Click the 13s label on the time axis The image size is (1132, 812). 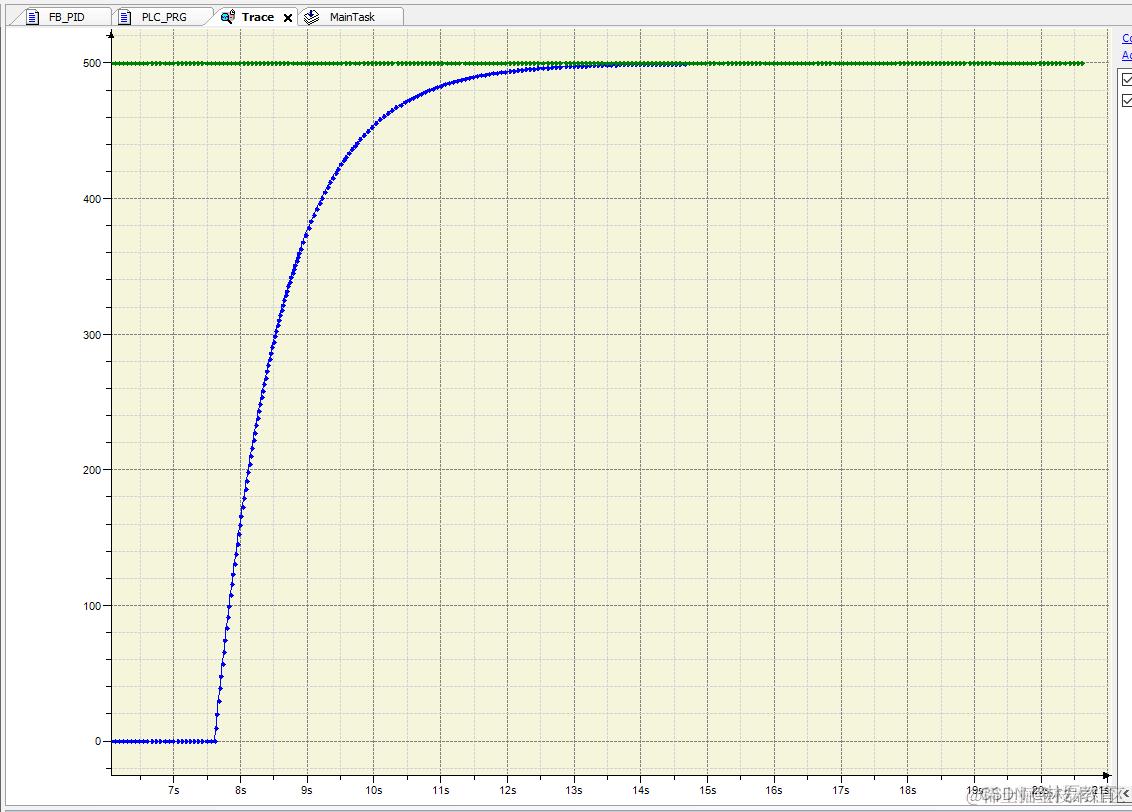click(x=574, y=790)
